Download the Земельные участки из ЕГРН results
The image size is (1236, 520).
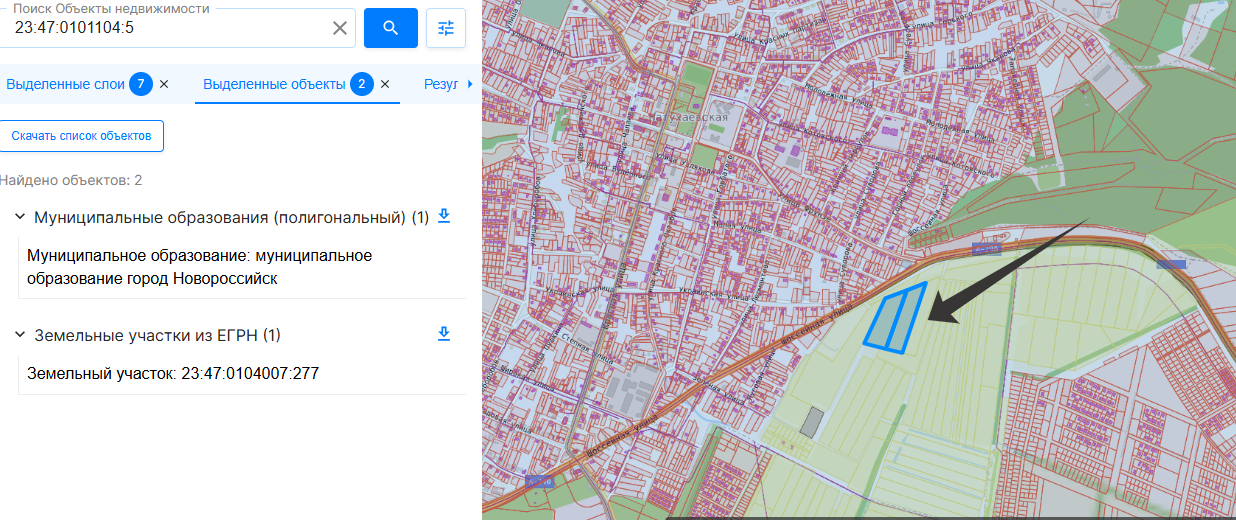(x=445, y=334)
